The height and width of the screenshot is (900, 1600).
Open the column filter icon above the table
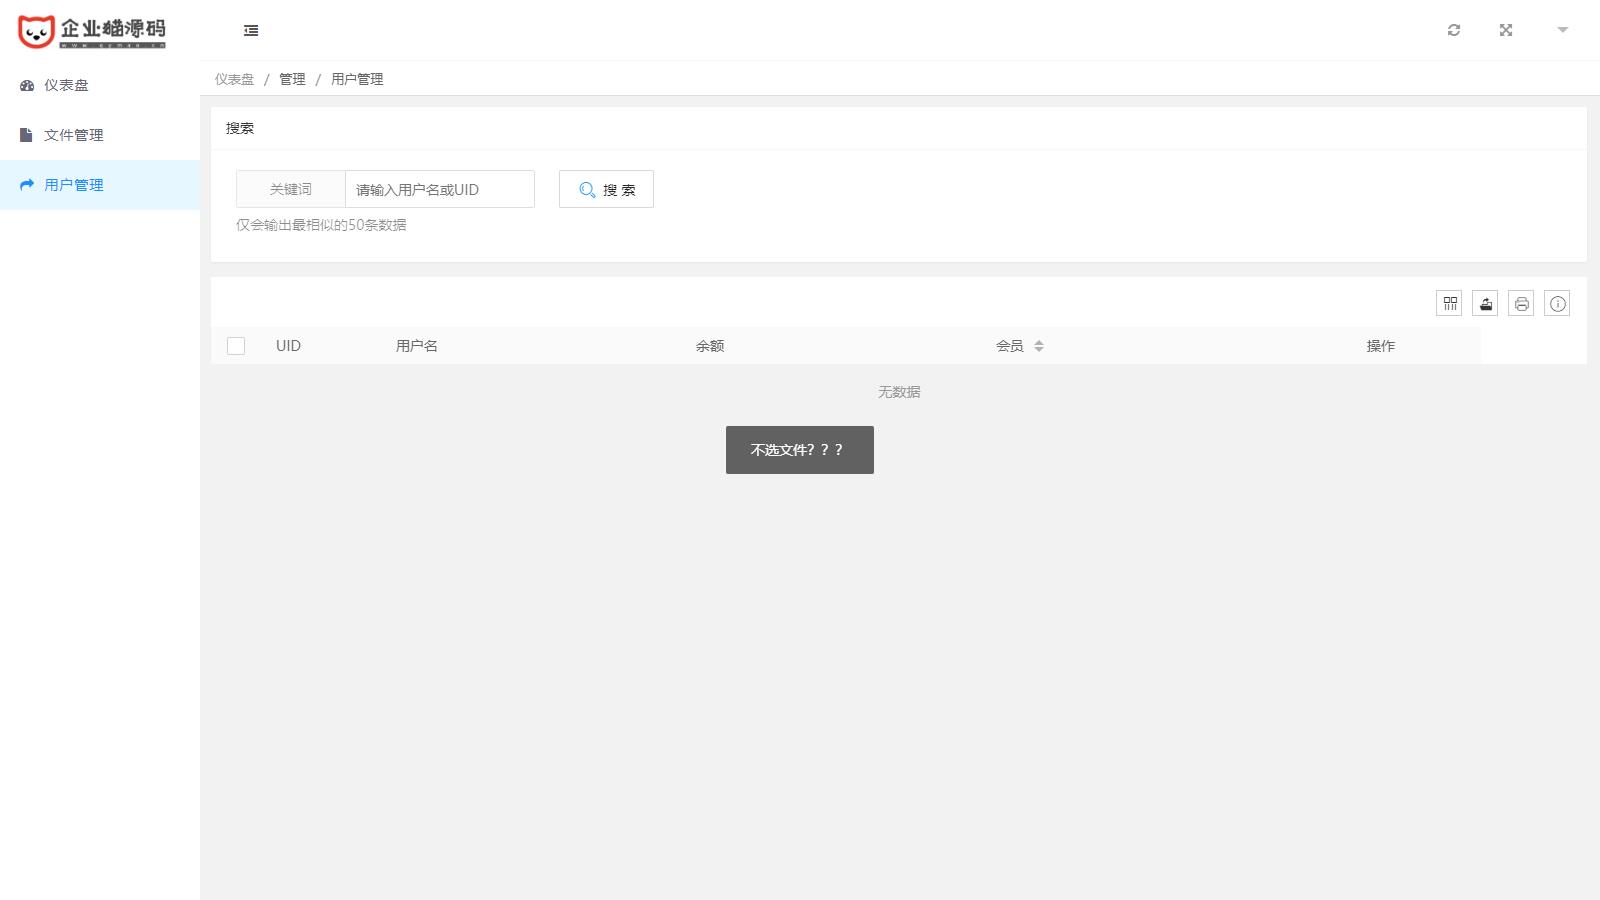1449,304
